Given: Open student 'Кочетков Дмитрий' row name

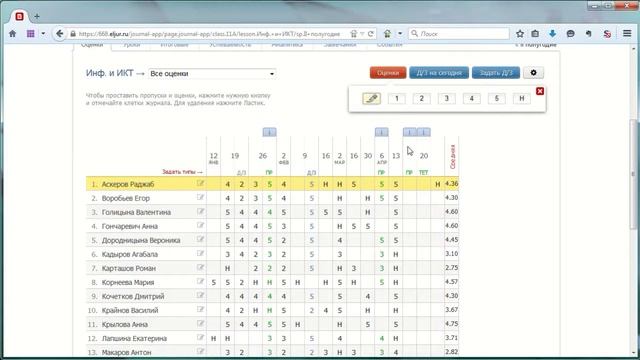Looking at the screenshot, I should [133, 296].
